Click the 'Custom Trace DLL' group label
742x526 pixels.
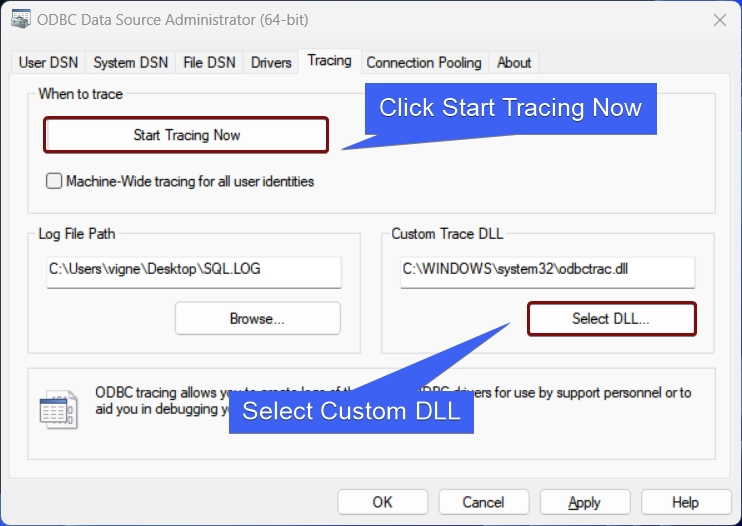tap(447, 234)
